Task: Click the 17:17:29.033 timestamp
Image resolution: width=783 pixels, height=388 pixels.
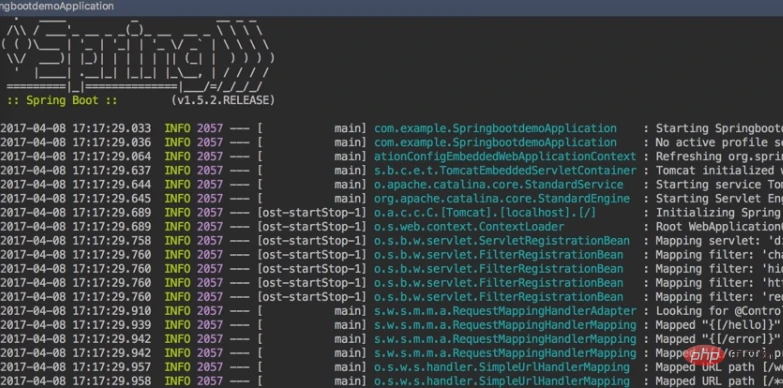Action: [111, 128]
